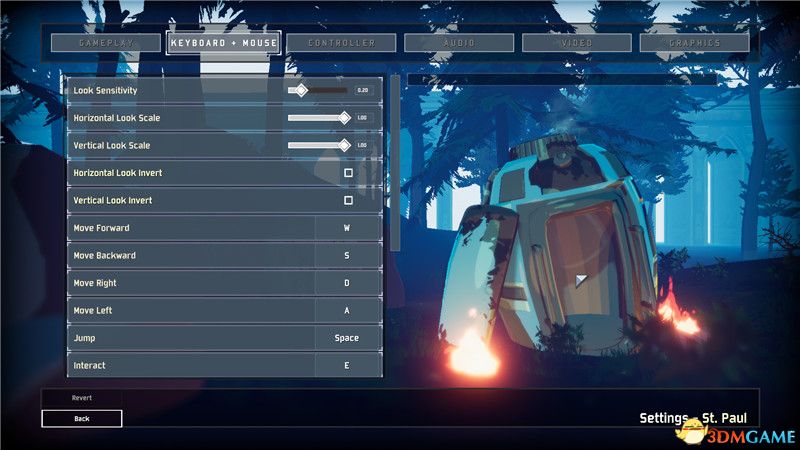The image size is (800, 450).
Task: Click the Horizontal Look Scale value field
Action: (363, 118)
